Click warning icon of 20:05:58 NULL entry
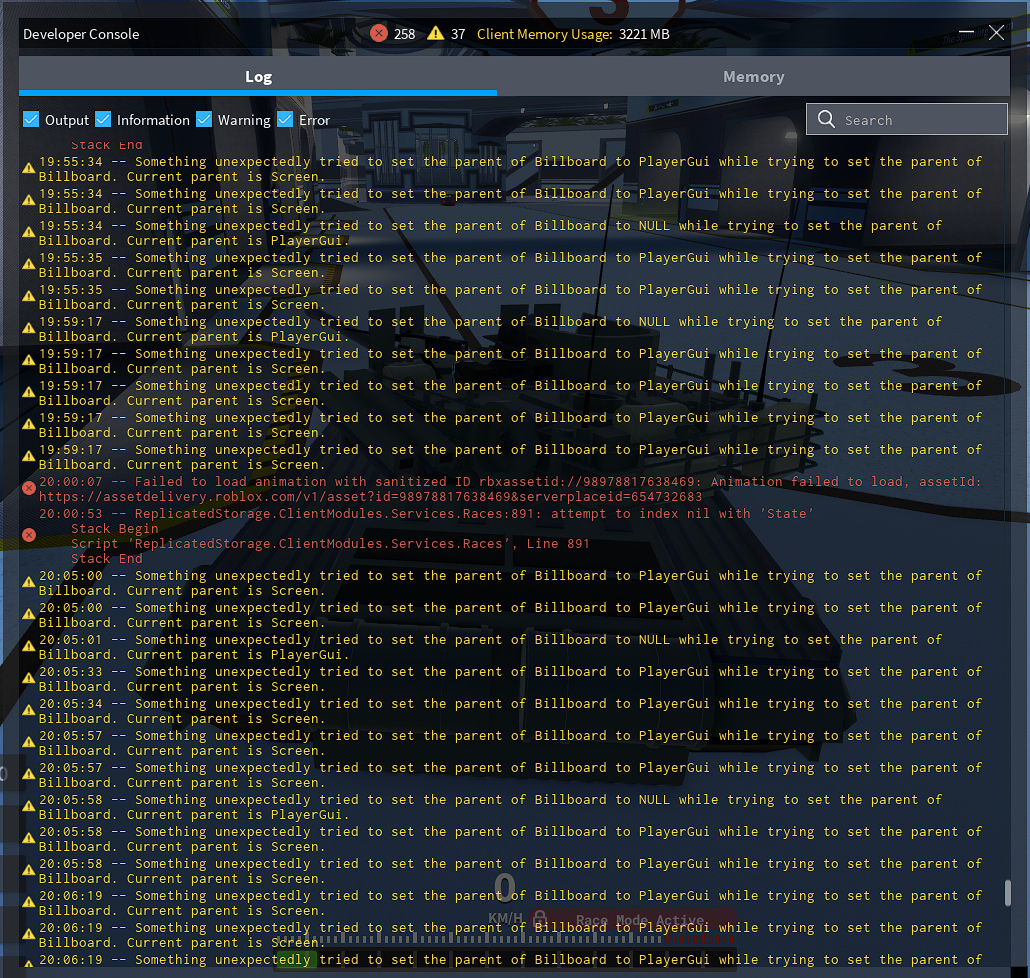This screenshot has height=978, width=1030. pyautogui.click(x=28, y=807)
